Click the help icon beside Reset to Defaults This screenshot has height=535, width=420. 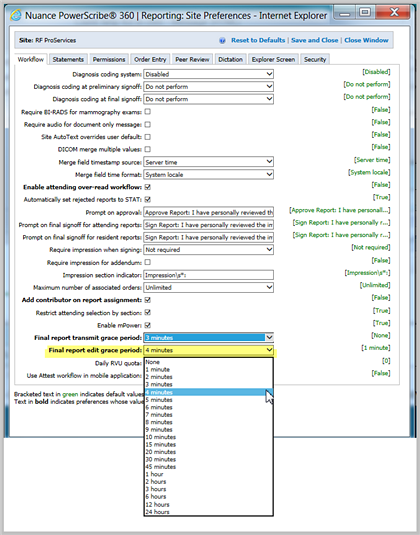pyautogui.click(x=222, y=41)
